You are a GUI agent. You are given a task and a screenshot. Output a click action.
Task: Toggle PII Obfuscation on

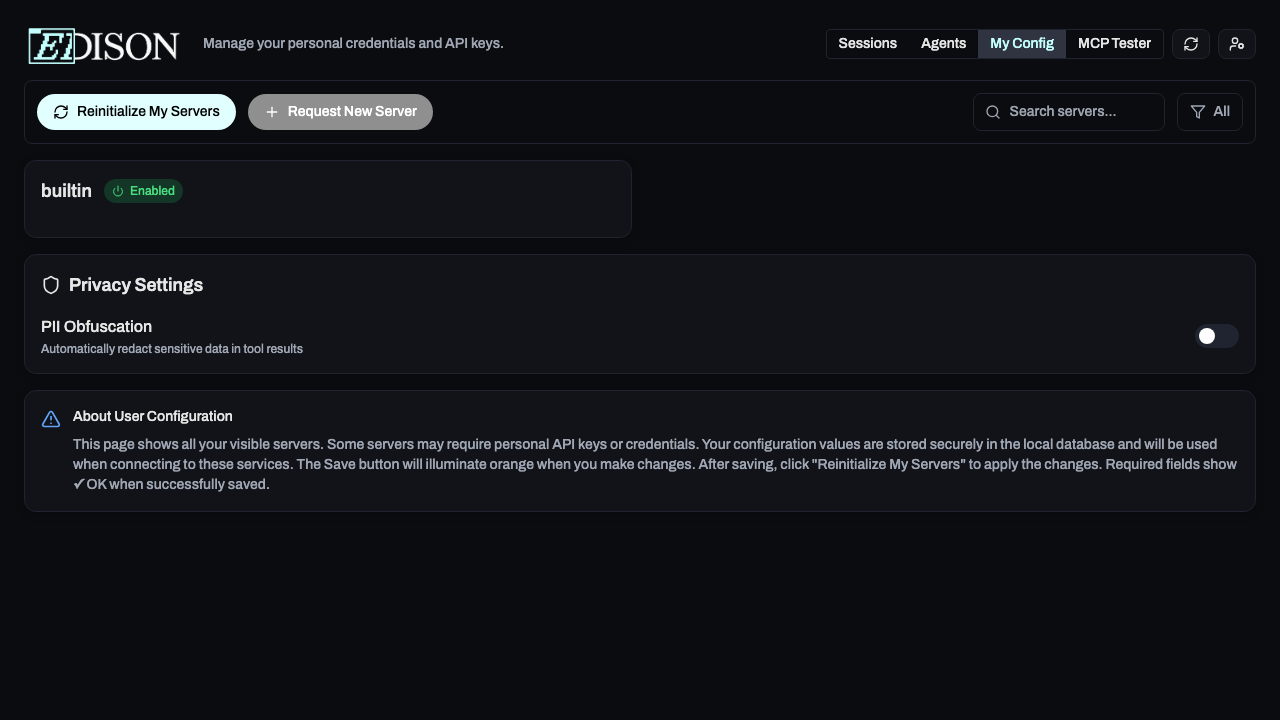[x=1217, y=336]
